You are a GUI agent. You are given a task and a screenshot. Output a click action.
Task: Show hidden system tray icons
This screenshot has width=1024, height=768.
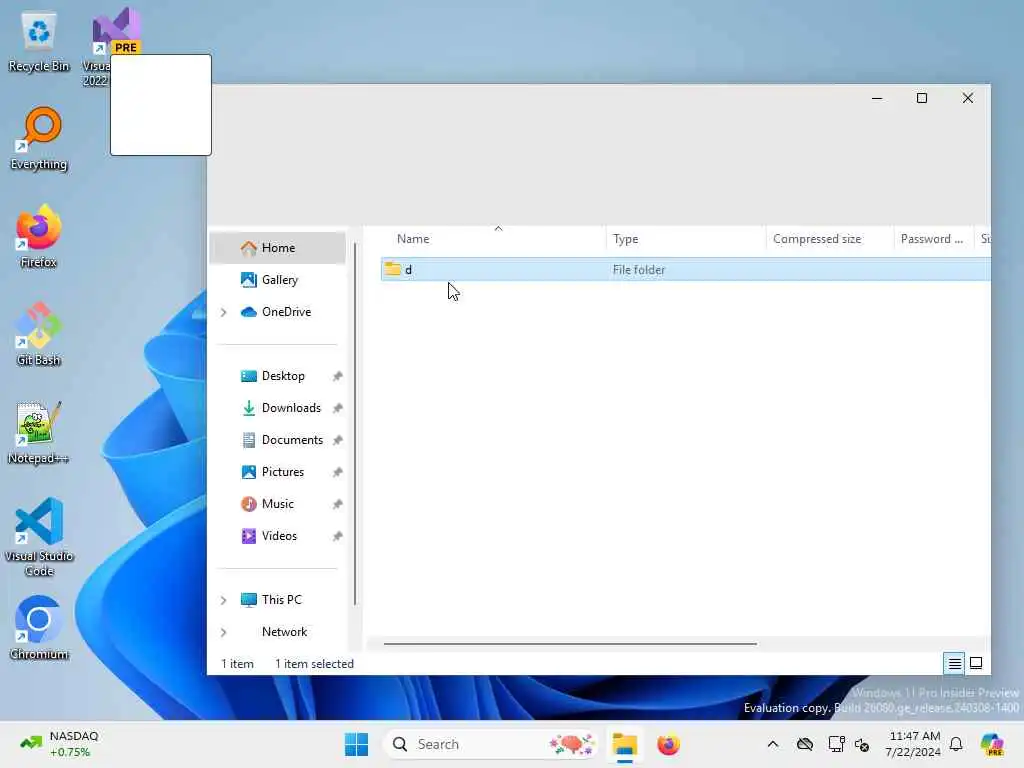(x=773, y=744)
